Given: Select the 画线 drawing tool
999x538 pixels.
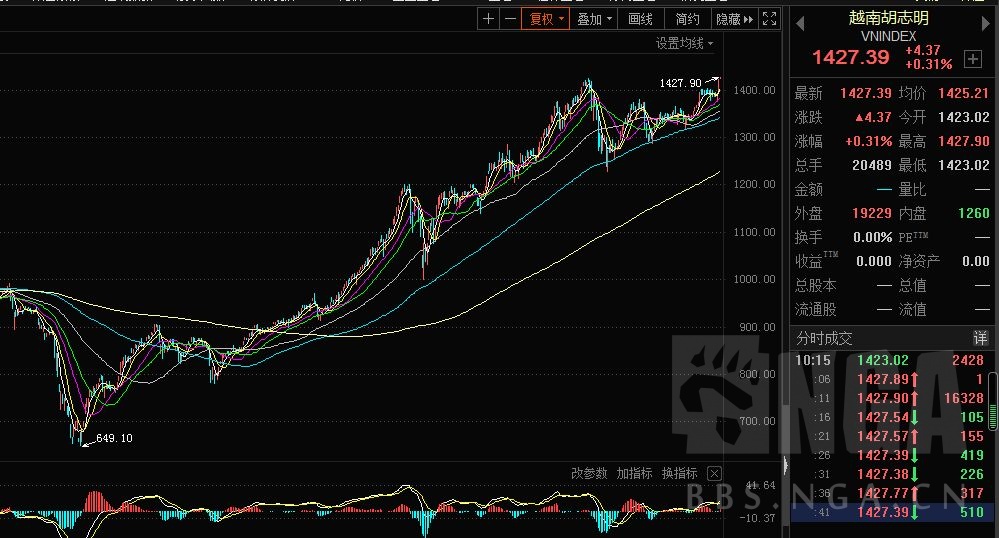Looking at the screenshot, I should [640, 19].
